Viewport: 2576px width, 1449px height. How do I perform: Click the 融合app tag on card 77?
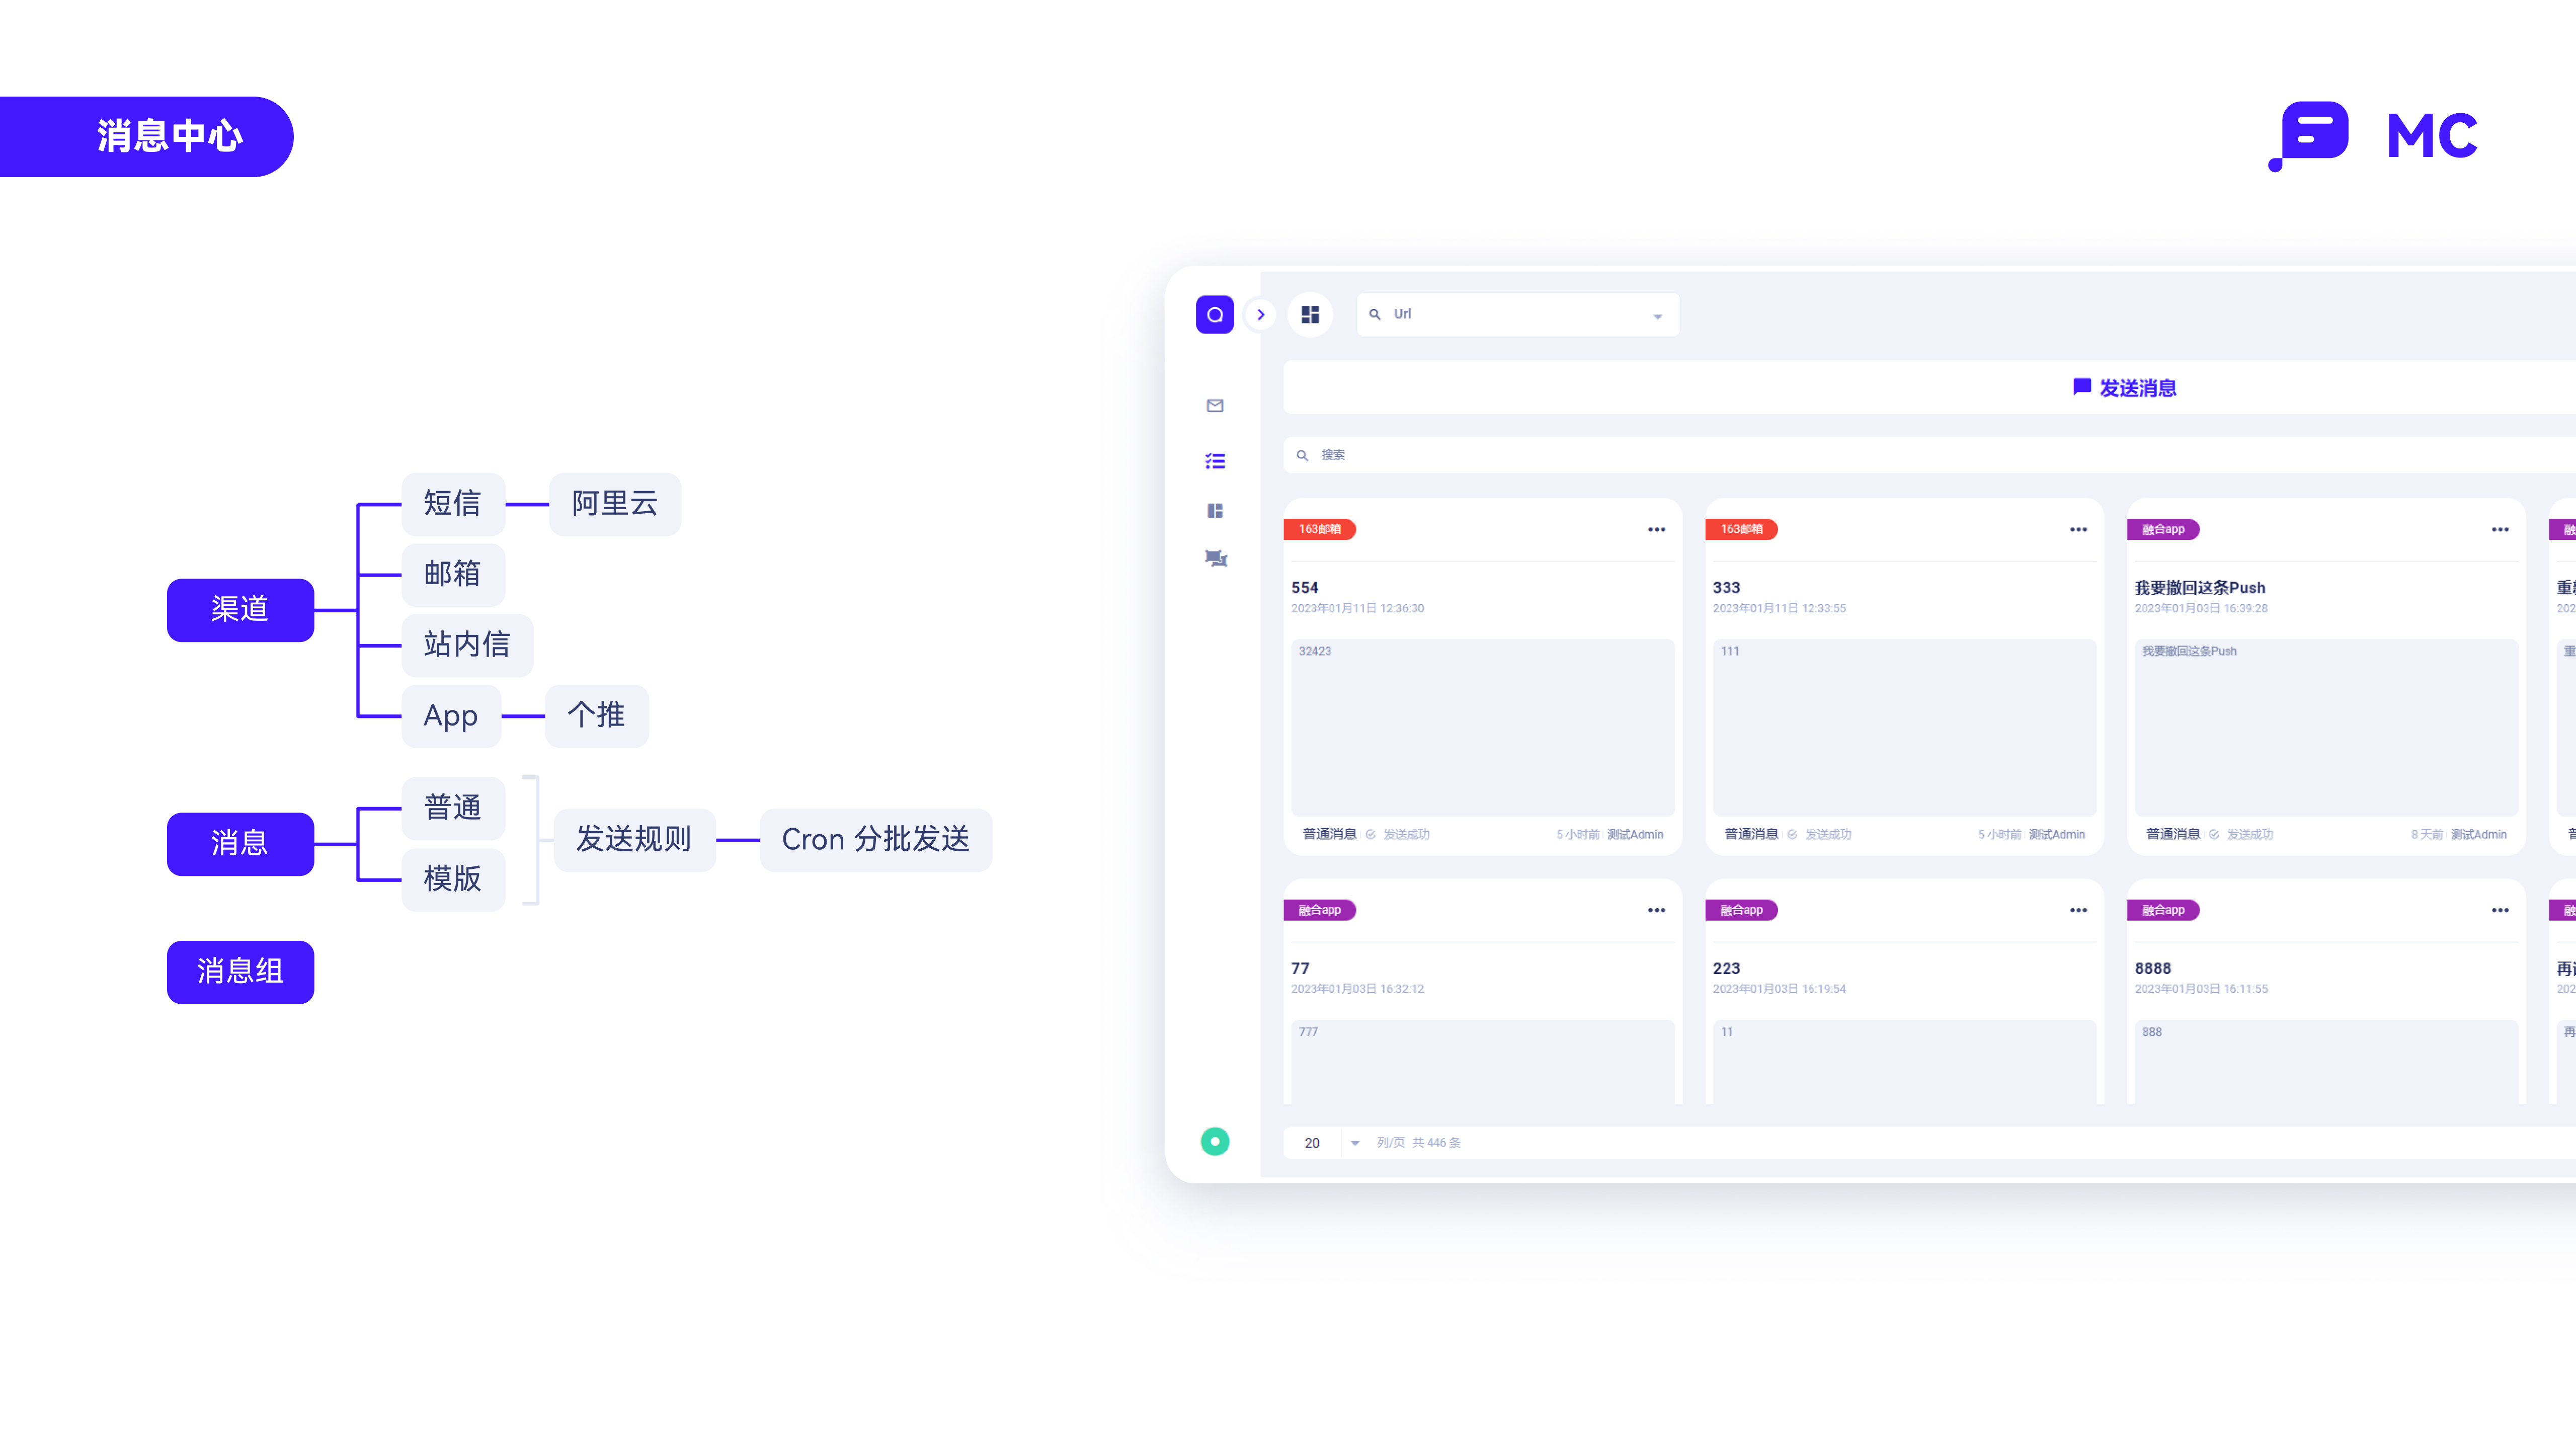pyautogui.click(x=1319, y=910)
